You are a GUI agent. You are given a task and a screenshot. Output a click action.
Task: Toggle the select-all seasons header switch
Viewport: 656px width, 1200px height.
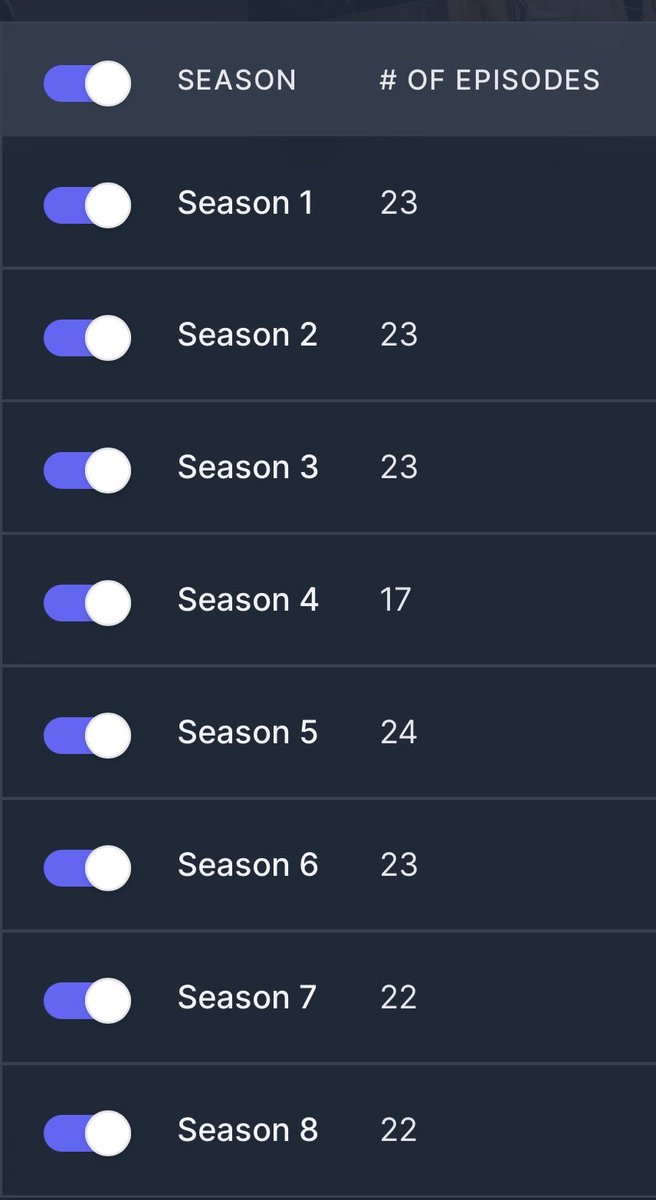[x=87, y=83]
